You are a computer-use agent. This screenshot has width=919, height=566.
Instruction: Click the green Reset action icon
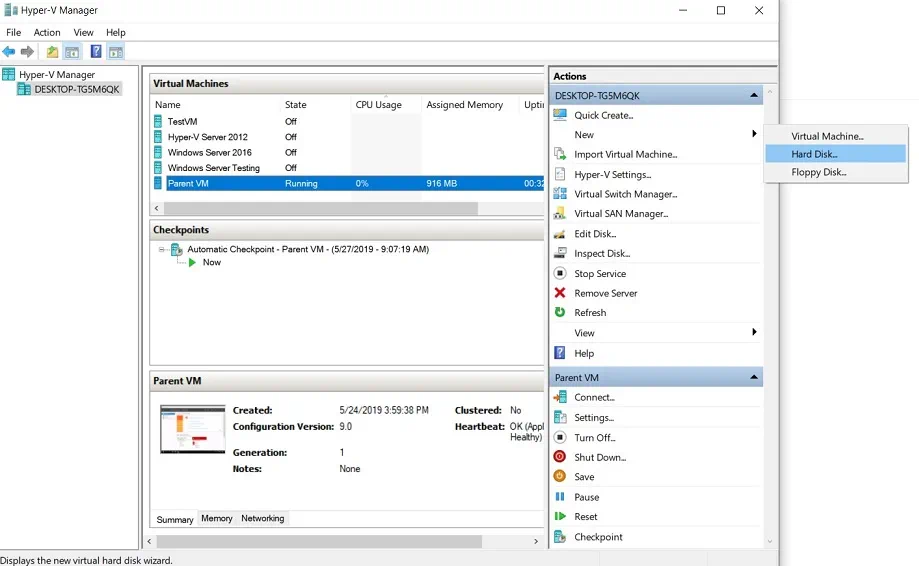560,517
